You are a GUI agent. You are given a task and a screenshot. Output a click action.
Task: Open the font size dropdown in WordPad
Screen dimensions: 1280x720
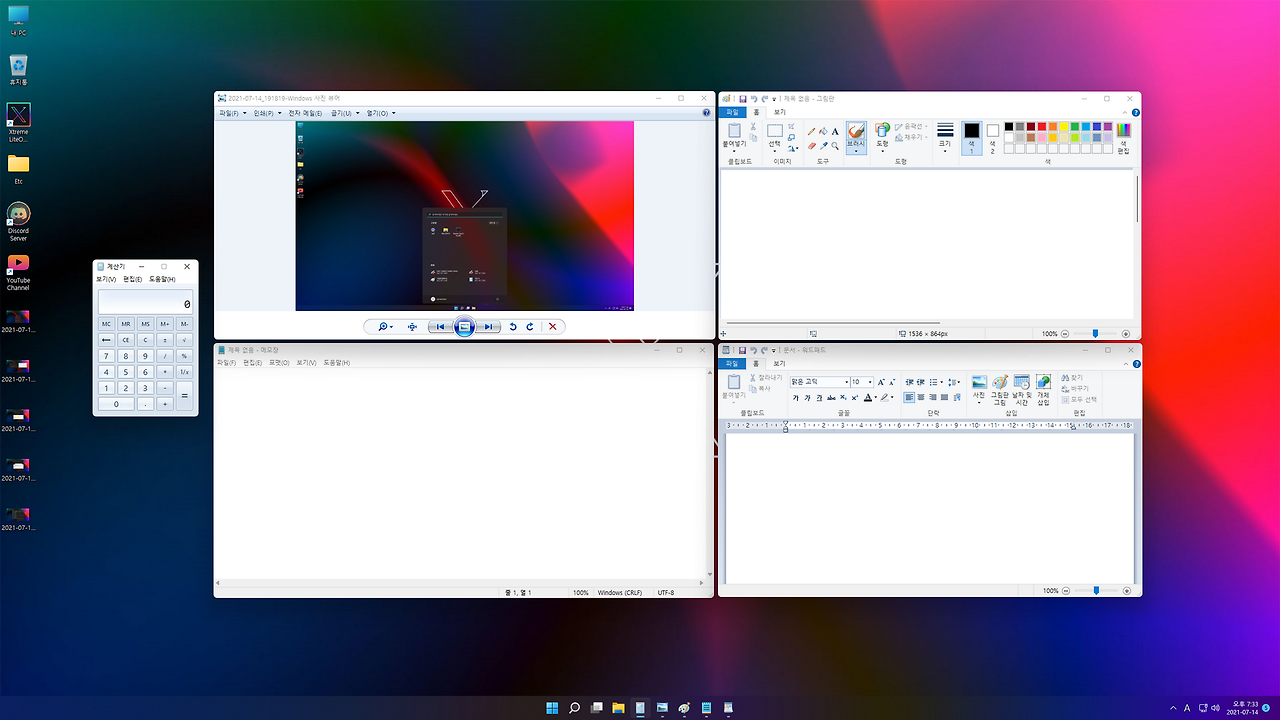tap(870, 380)
